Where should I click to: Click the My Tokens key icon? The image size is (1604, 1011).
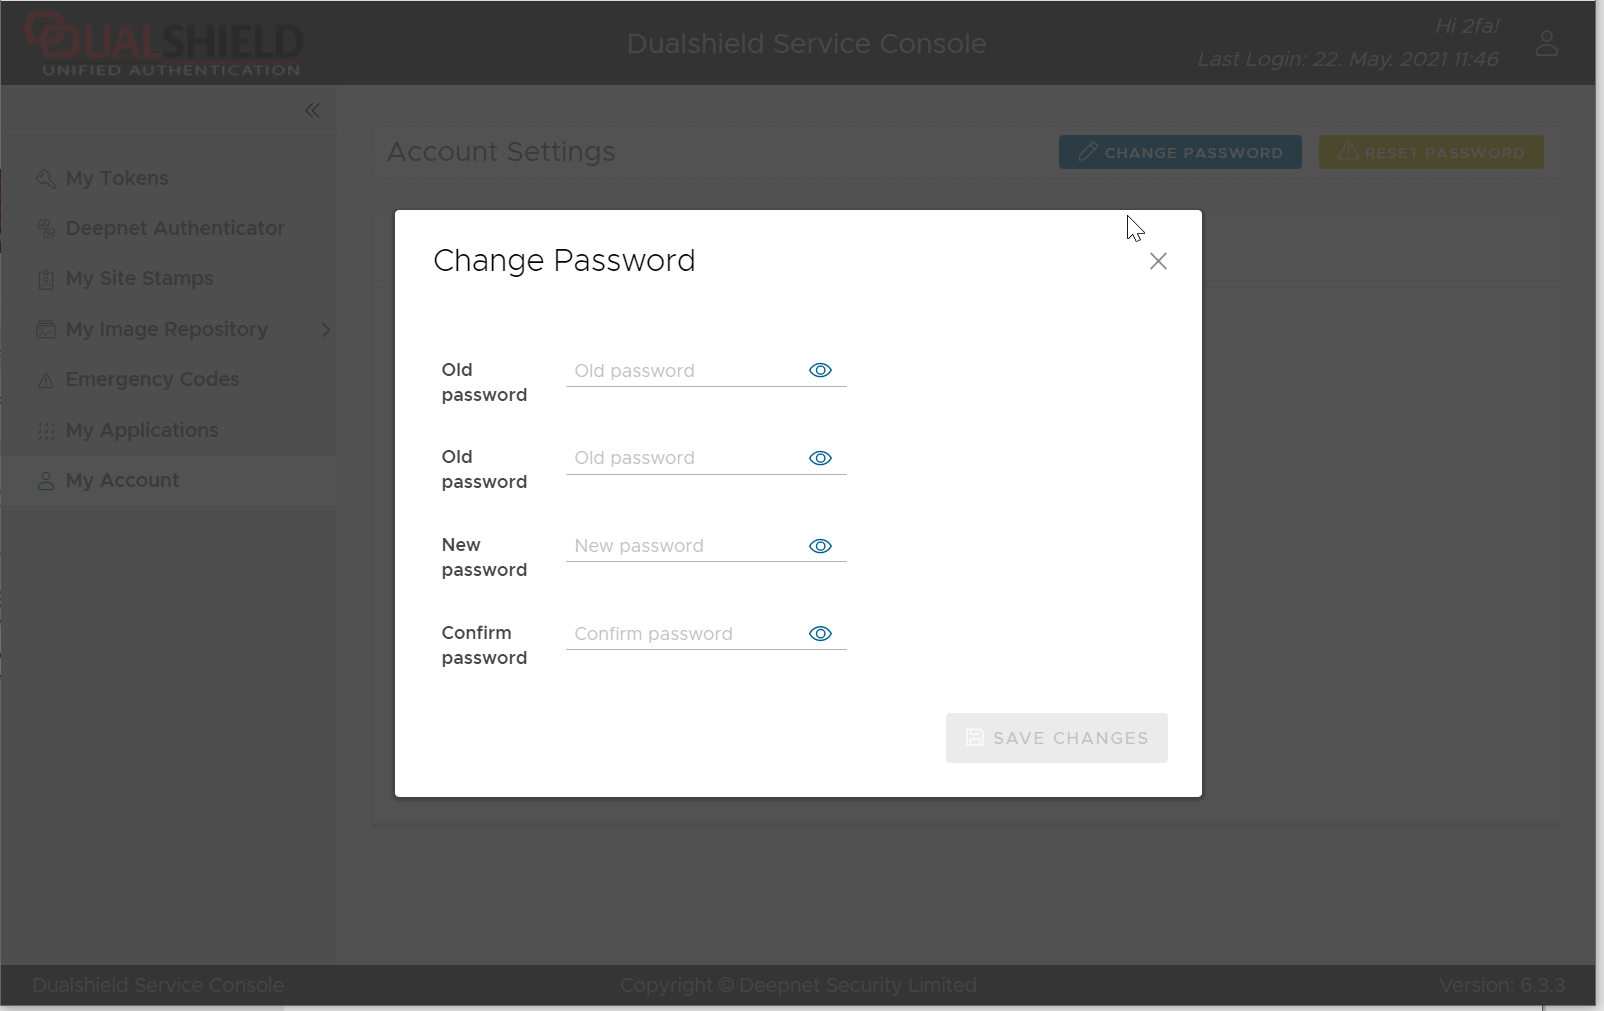click(x=45, y=179)
